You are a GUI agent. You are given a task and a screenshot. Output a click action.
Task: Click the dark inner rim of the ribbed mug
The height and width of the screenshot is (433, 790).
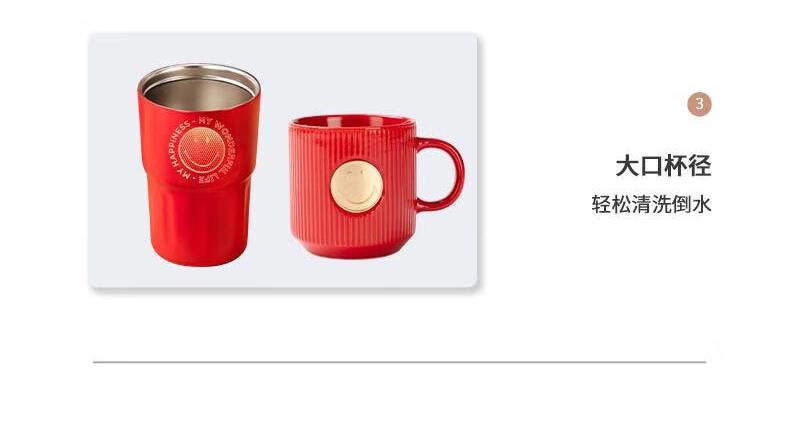[353, 121]
